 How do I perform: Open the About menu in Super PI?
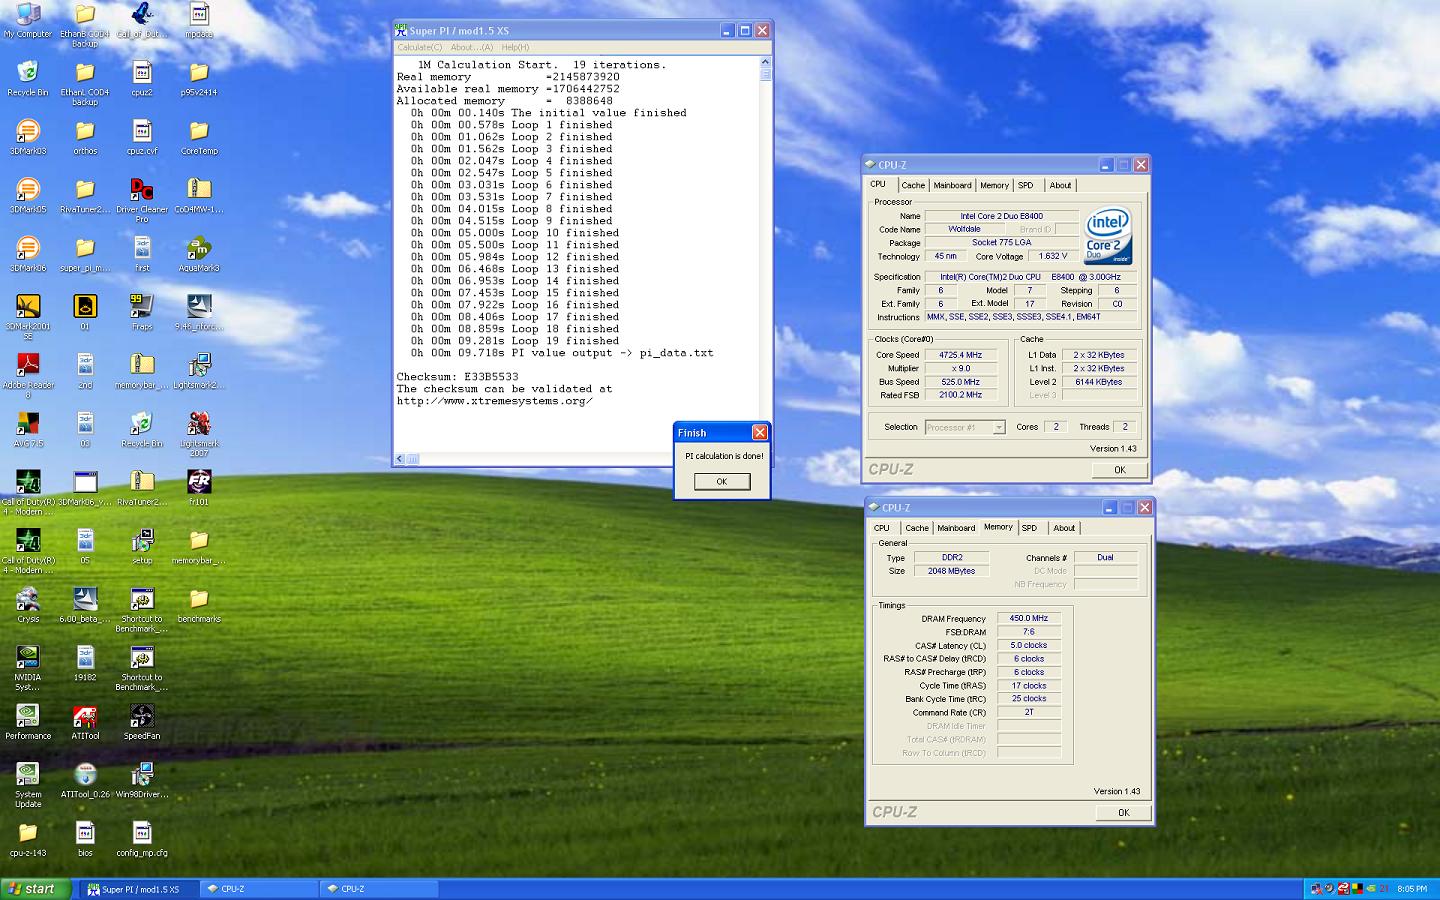[471, 47]
